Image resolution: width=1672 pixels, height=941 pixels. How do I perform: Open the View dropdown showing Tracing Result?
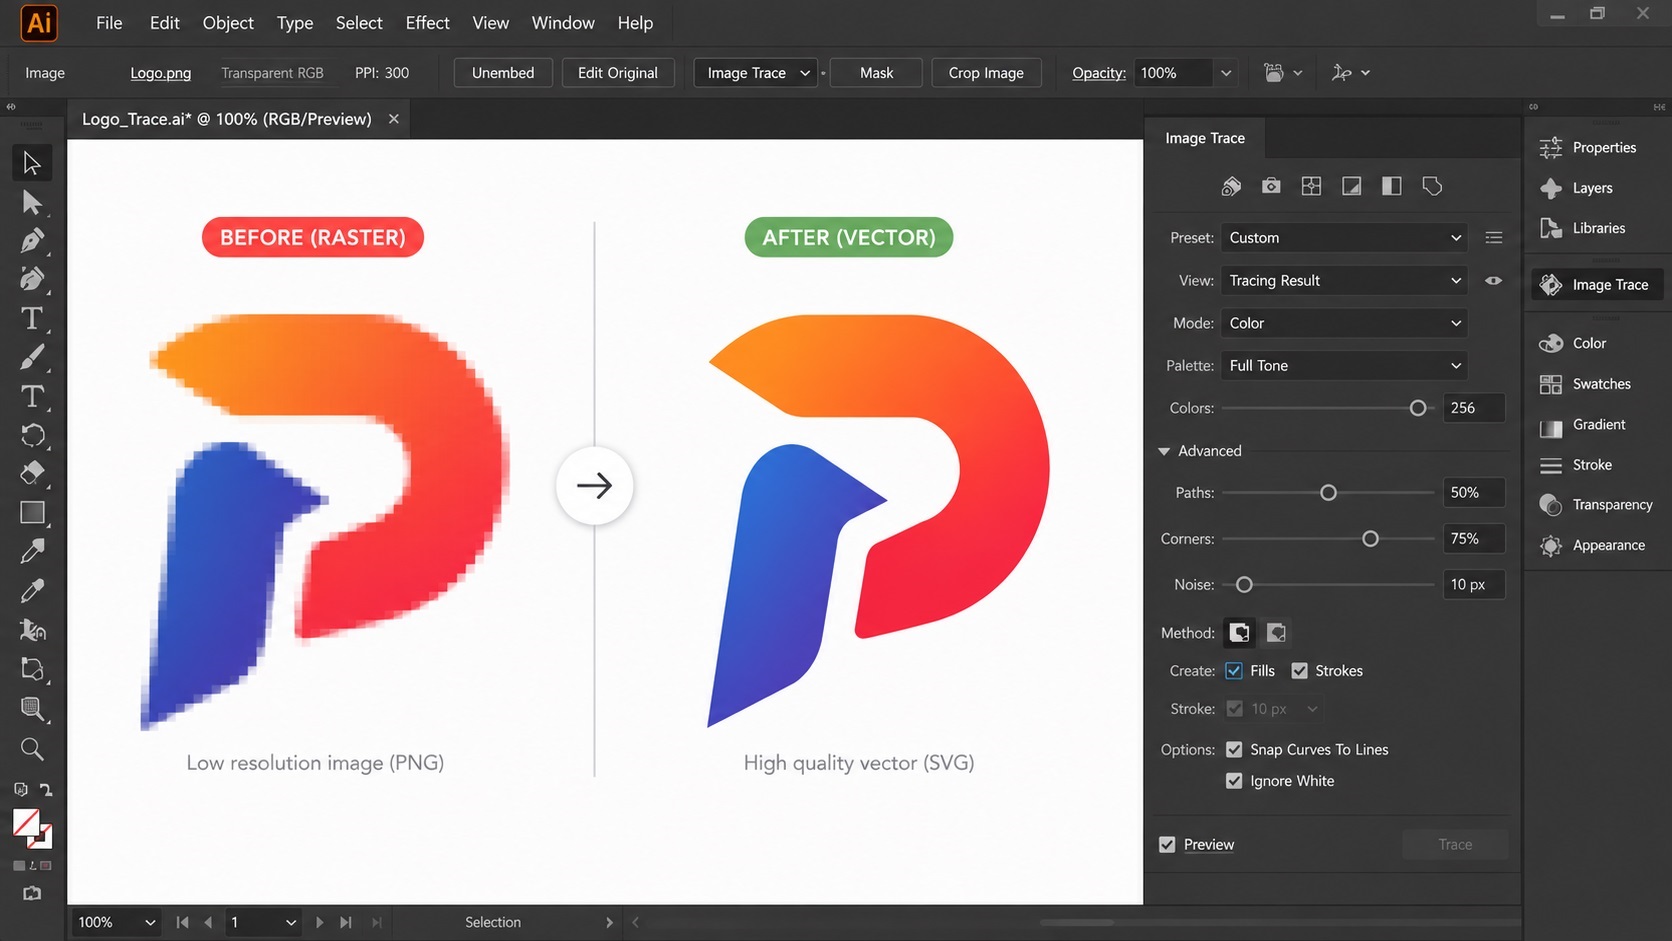click(x=1344, y=281)
